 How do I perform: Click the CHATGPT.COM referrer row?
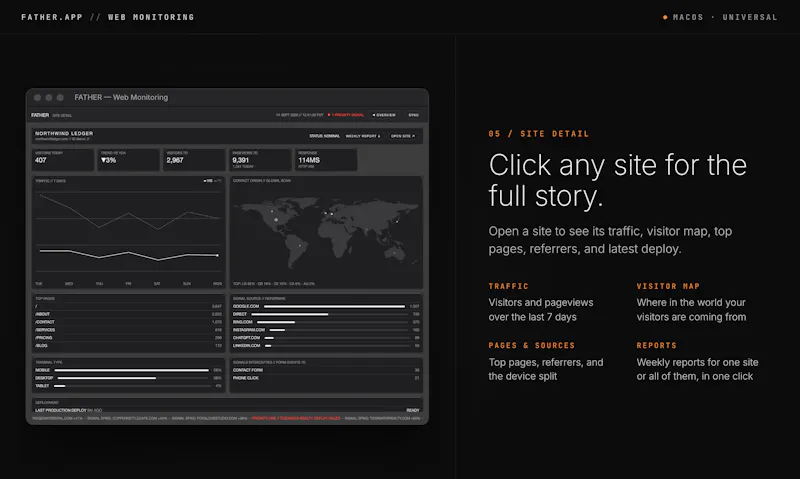click(x=326, y=338)
